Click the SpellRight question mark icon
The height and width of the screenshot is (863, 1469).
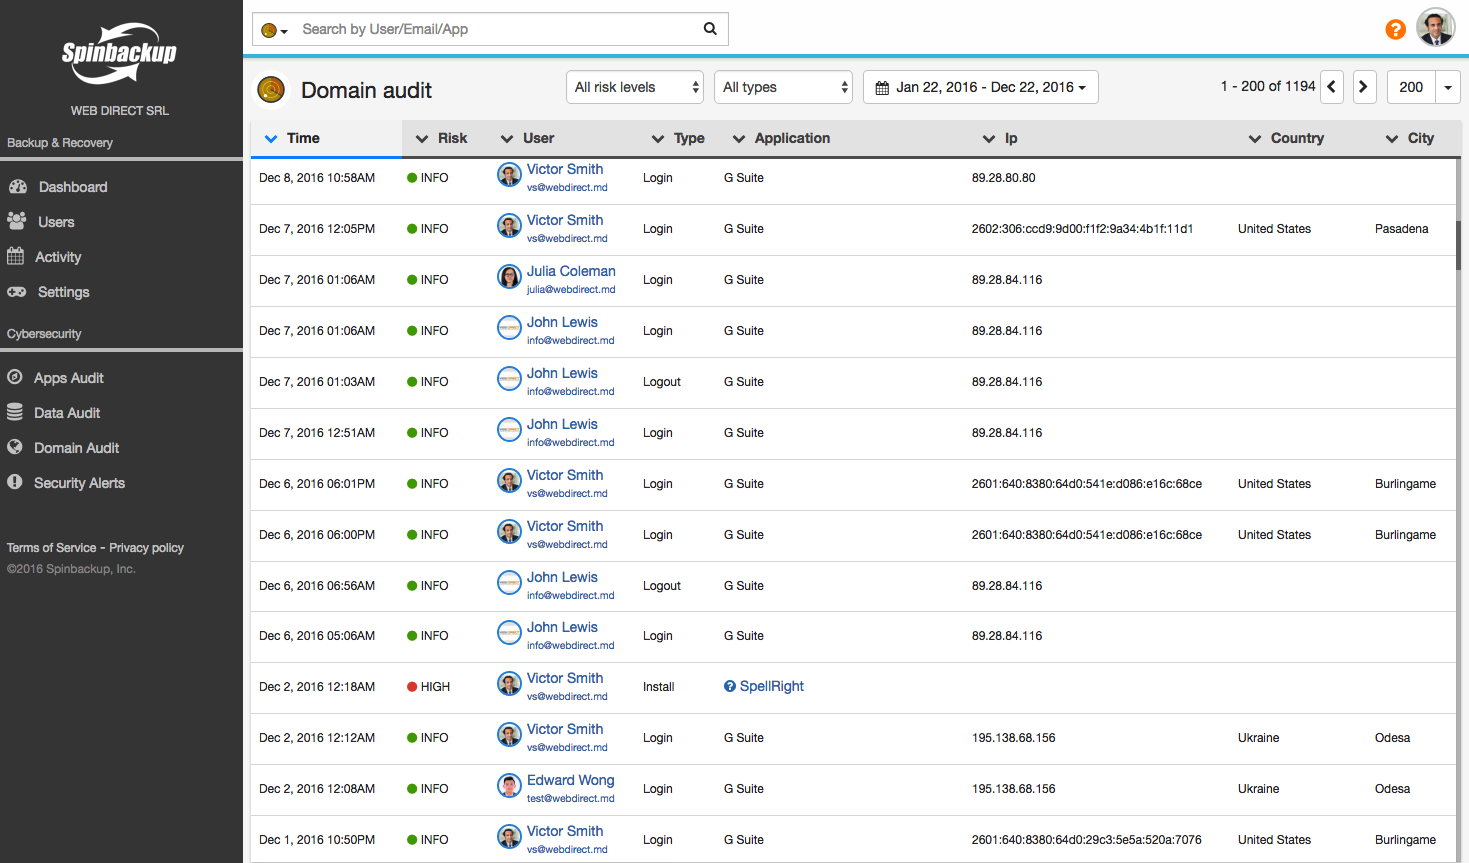730,686
